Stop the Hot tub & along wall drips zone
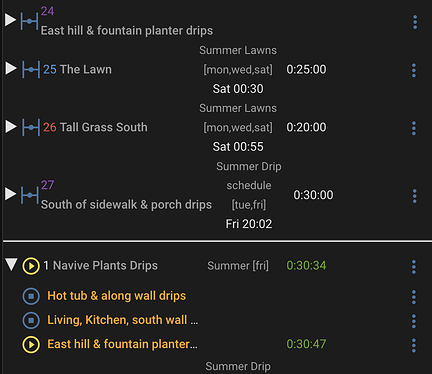 31,296
